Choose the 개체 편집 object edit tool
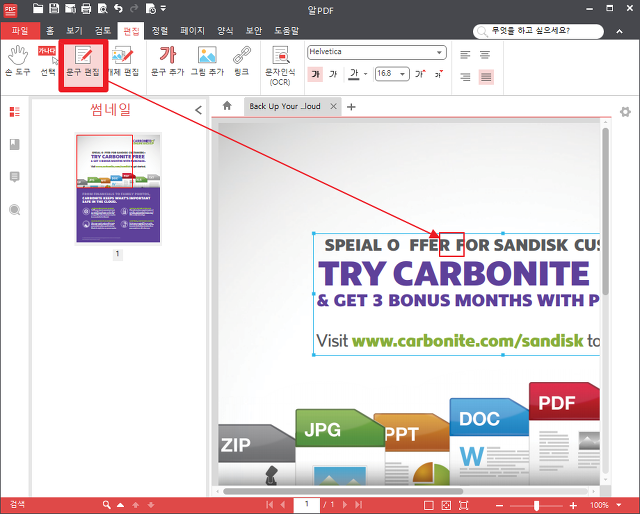 [x=123, y=61]
